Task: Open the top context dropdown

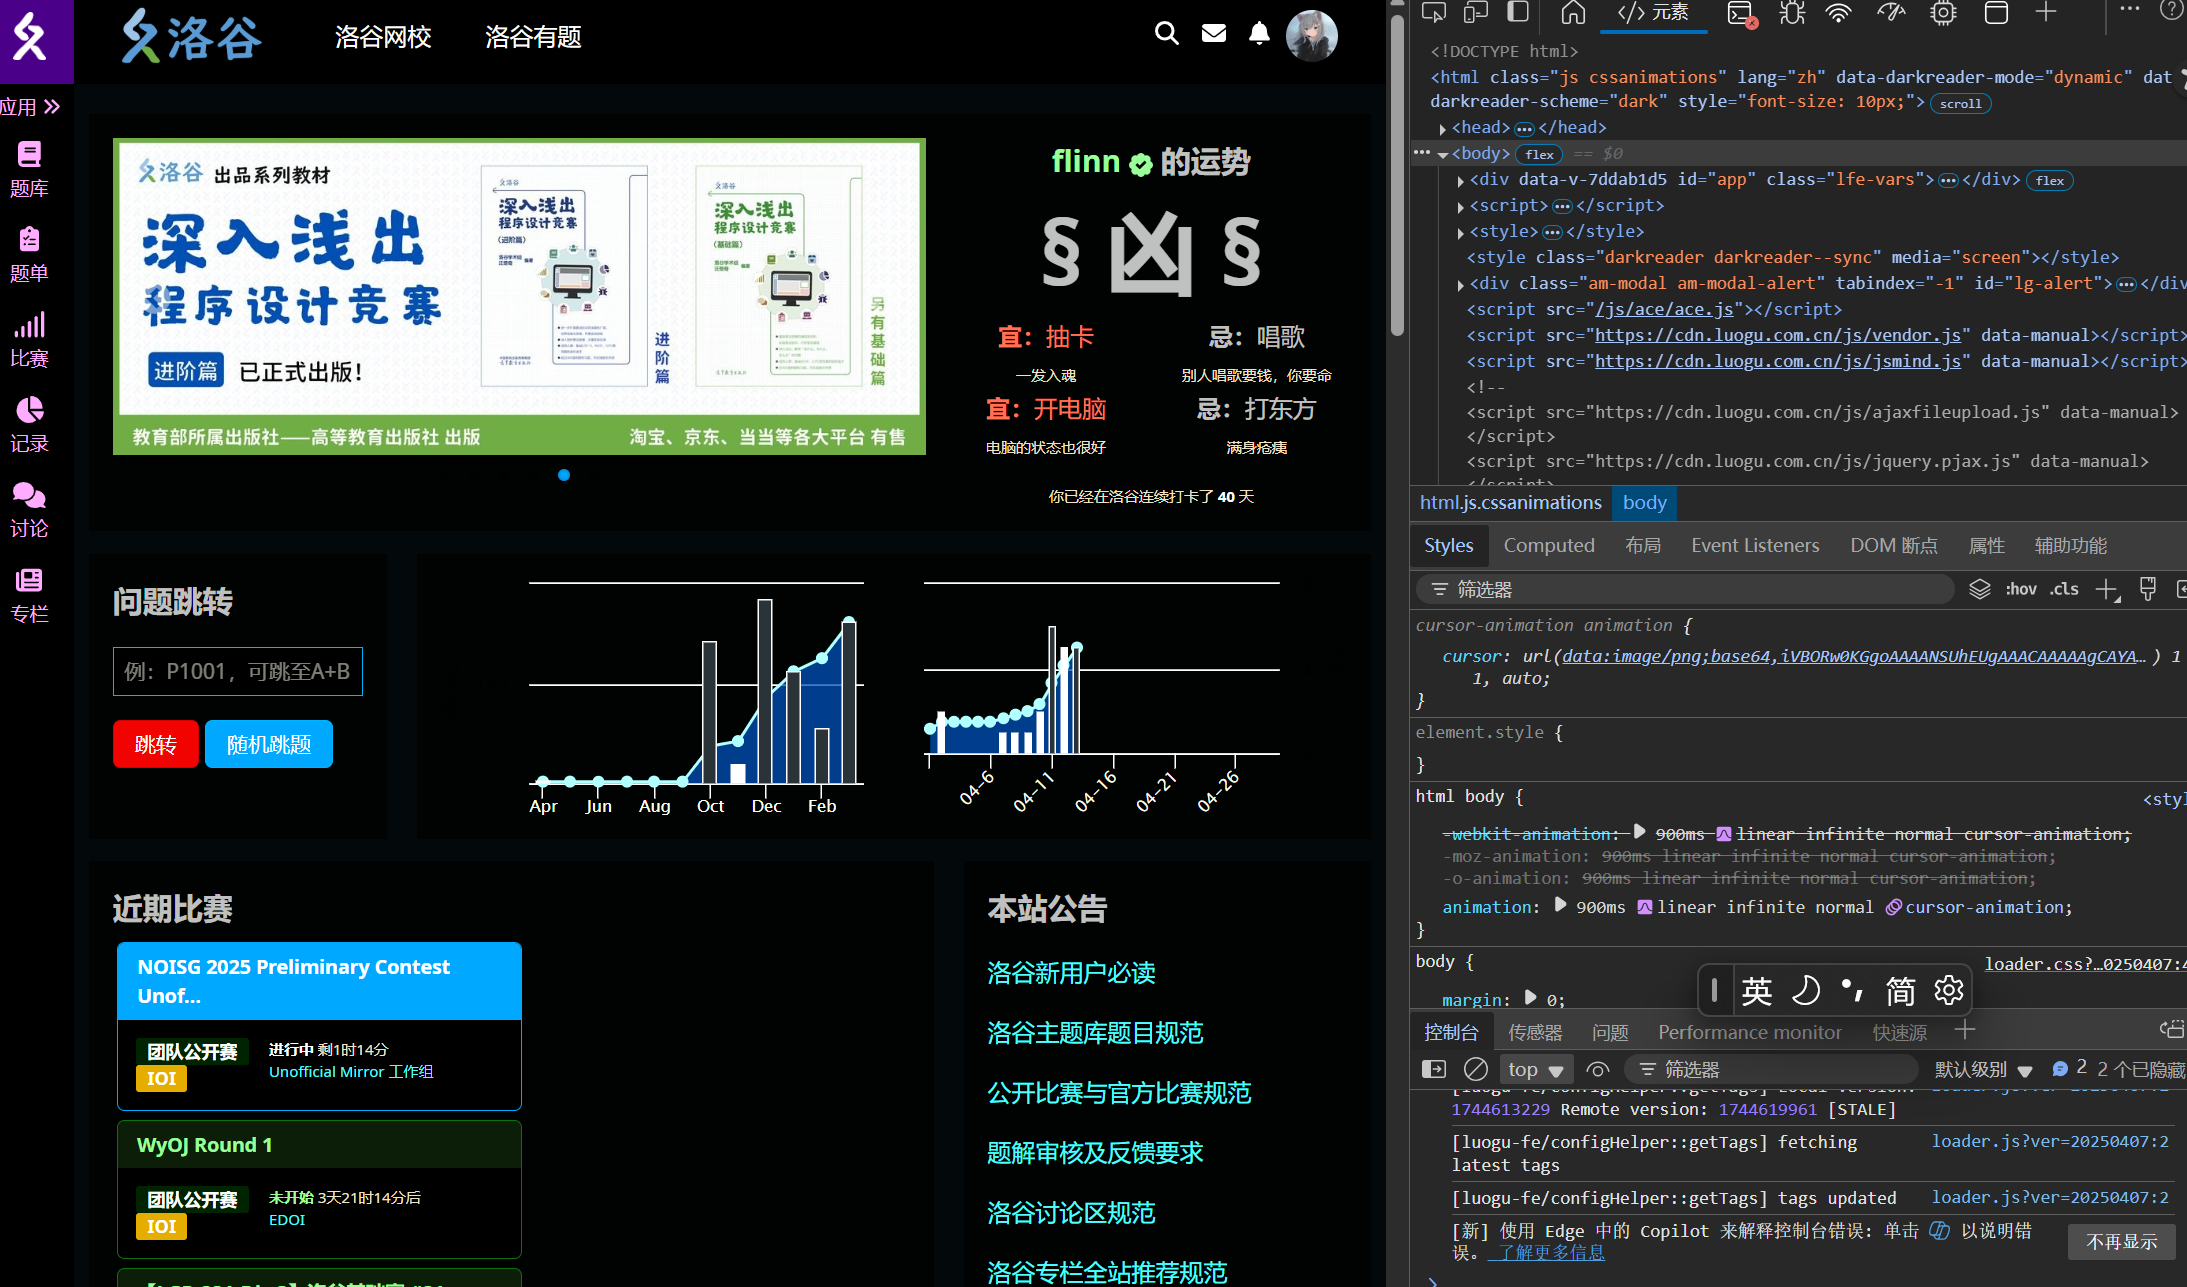Action: pos(1537,1069)
